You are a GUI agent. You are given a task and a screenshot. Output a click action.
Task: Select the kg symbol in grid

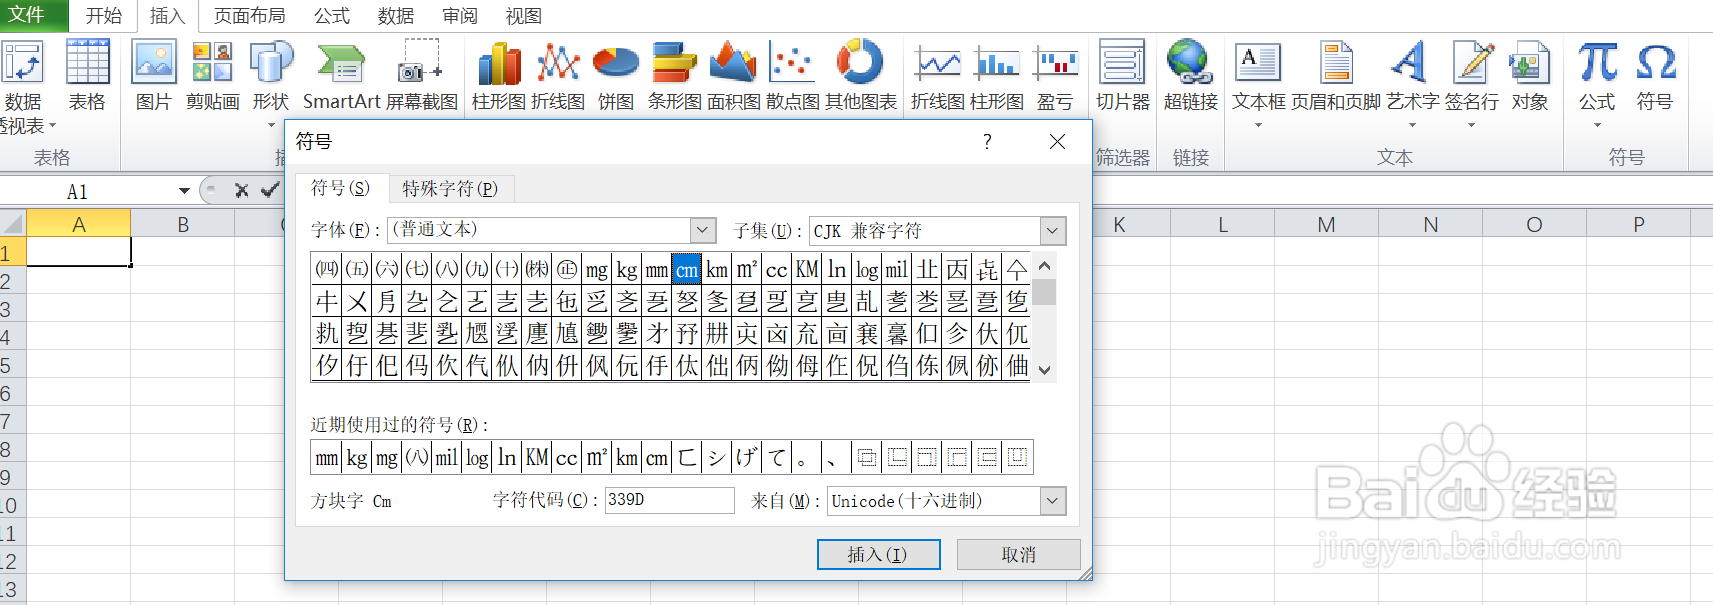coord(627,269)
